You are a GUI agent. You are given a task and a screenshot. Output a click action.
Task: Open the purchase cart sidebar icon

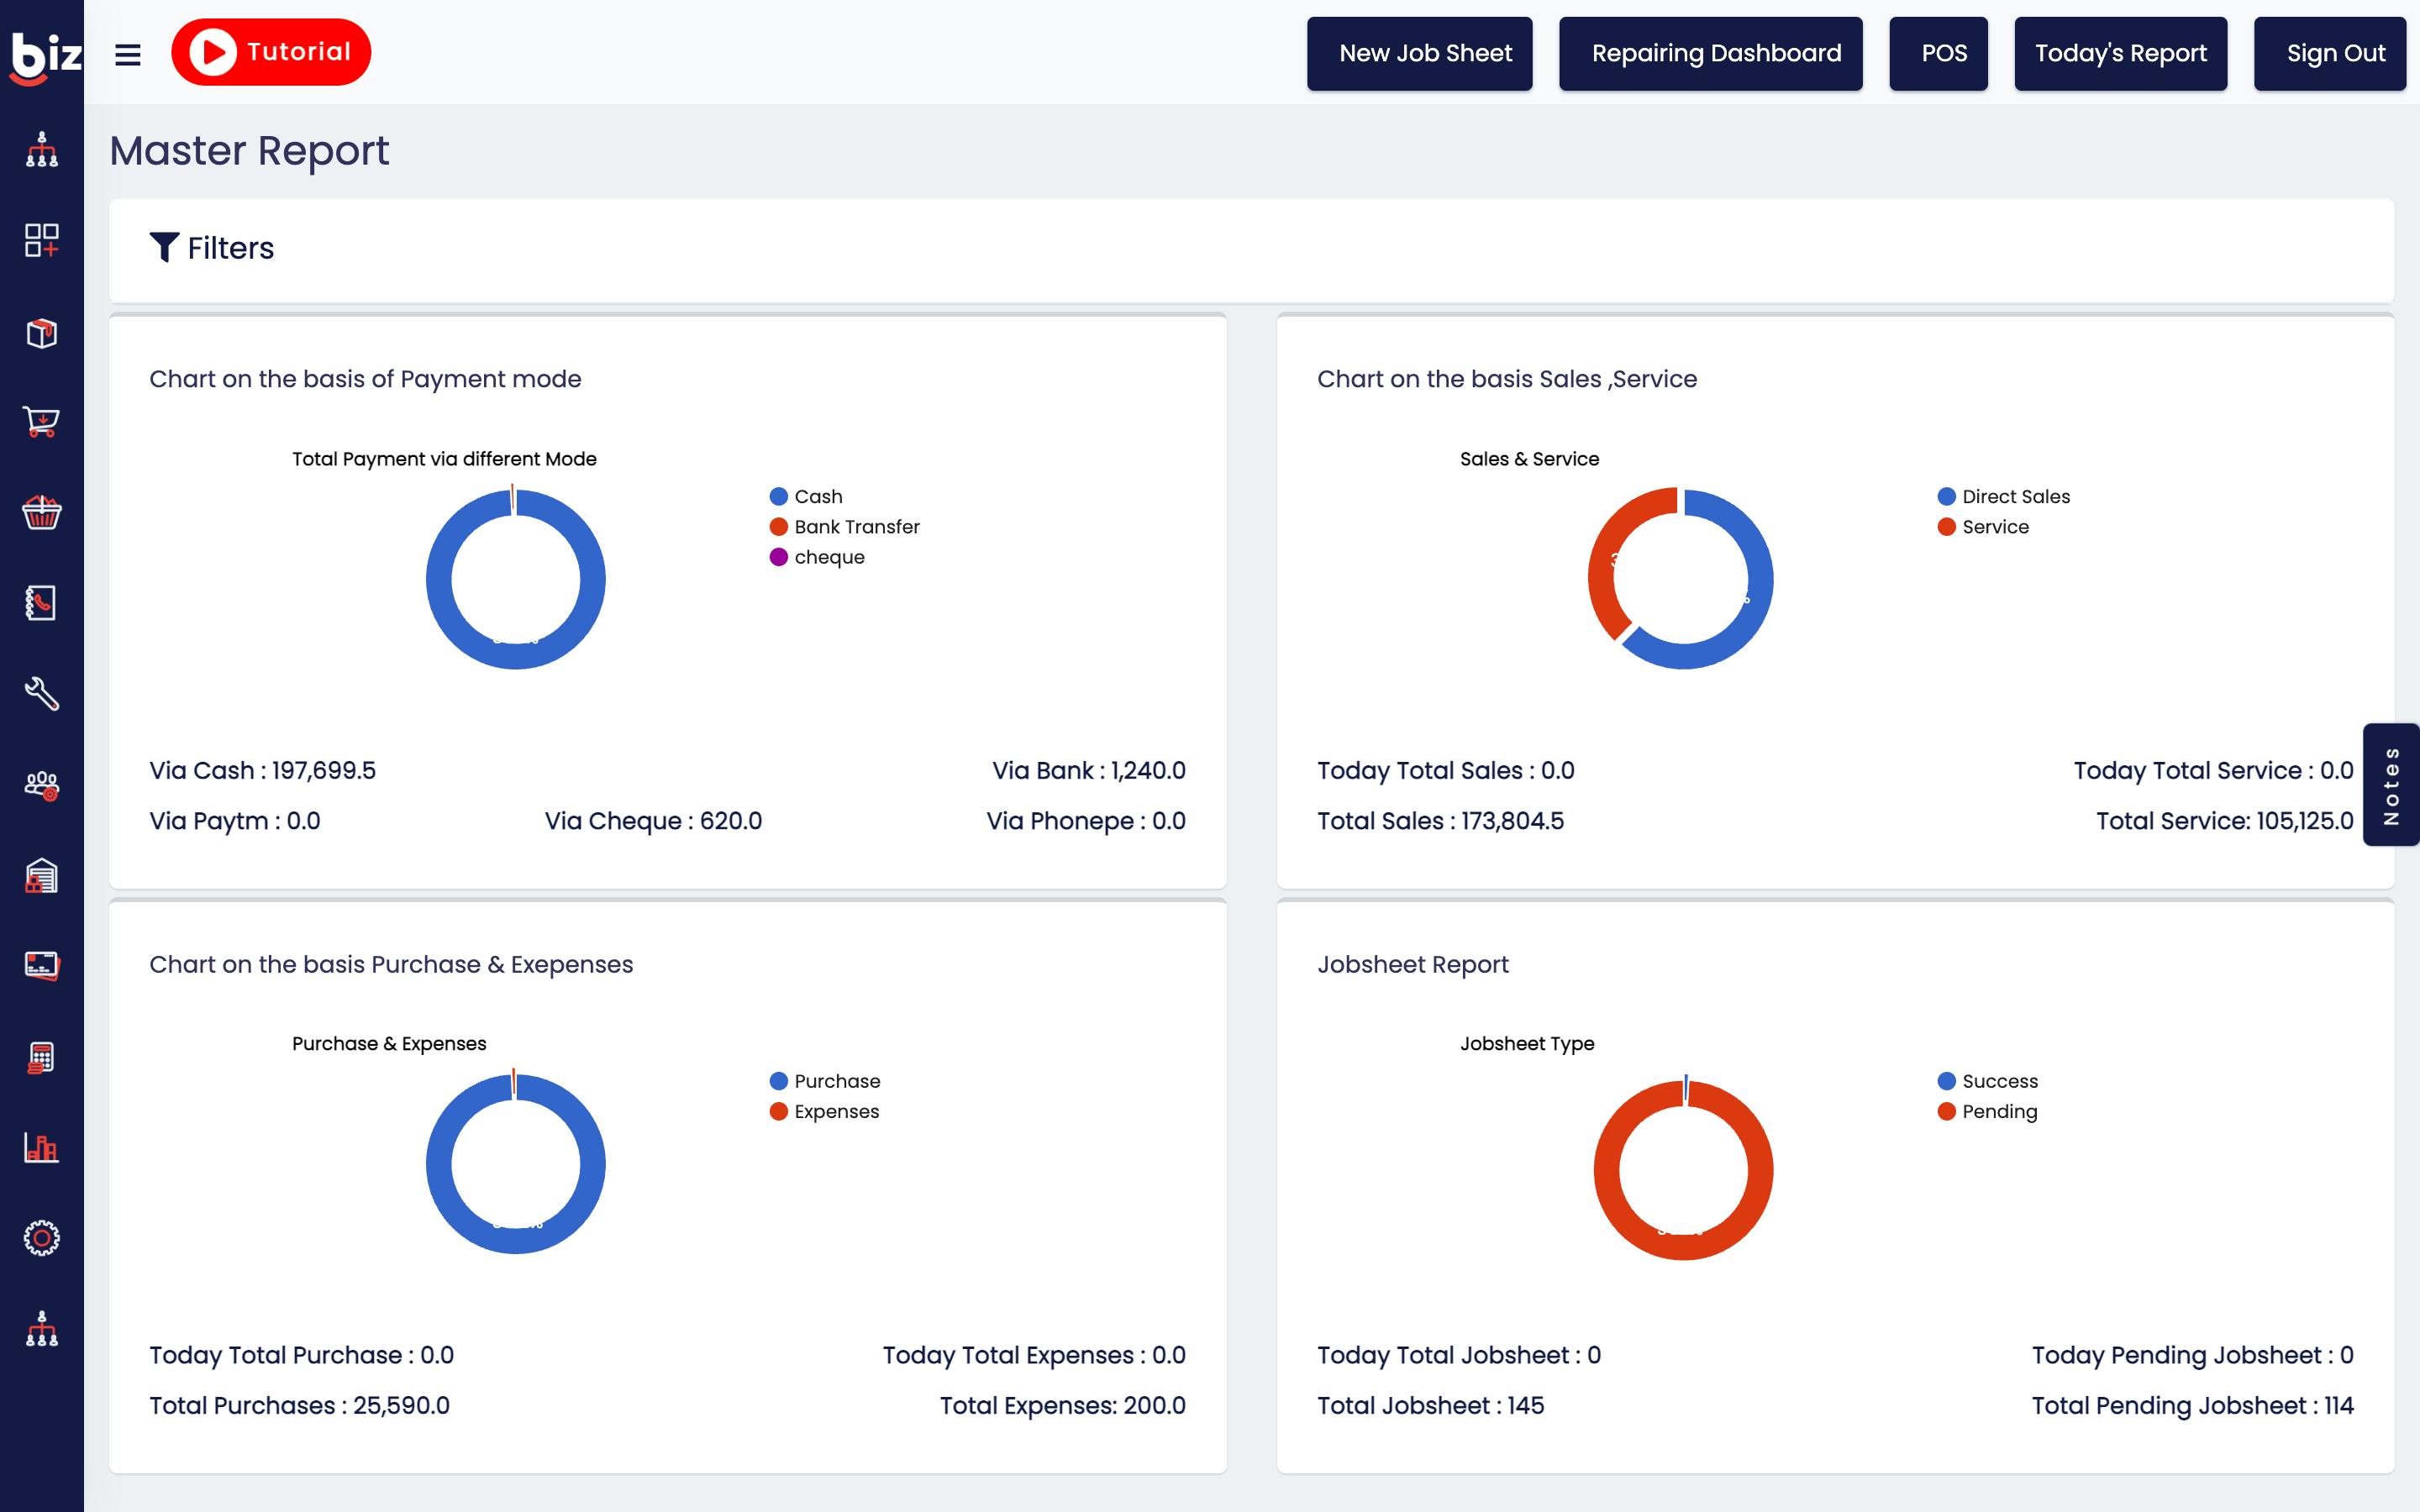click(41, 422)
